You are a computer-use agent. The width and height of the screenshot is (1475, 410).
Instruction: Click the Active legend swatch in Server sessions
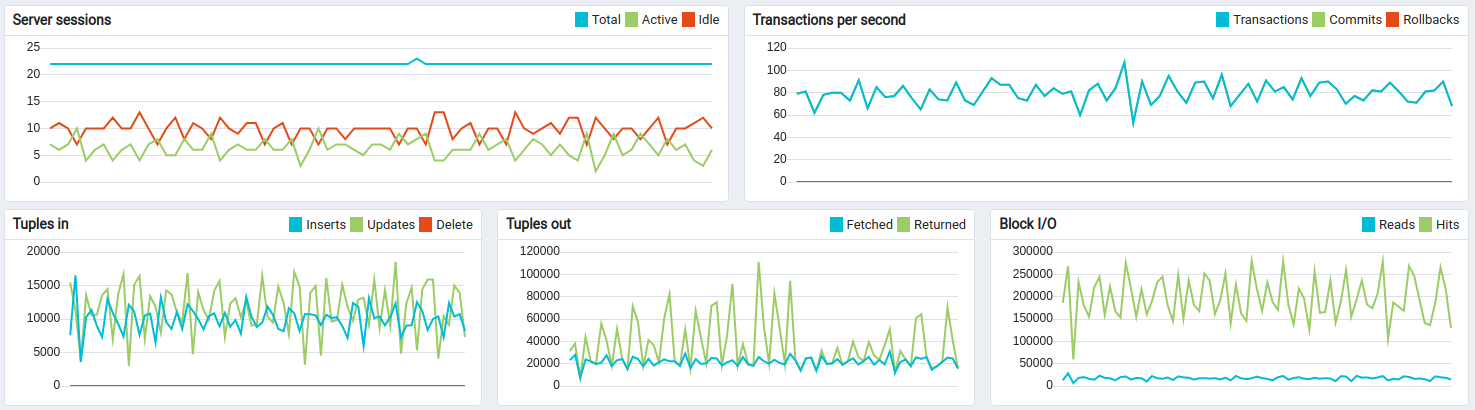[632, 20]
